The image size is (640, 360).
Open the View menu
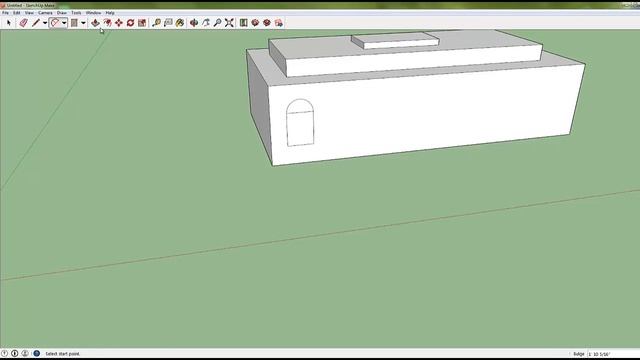29,13
